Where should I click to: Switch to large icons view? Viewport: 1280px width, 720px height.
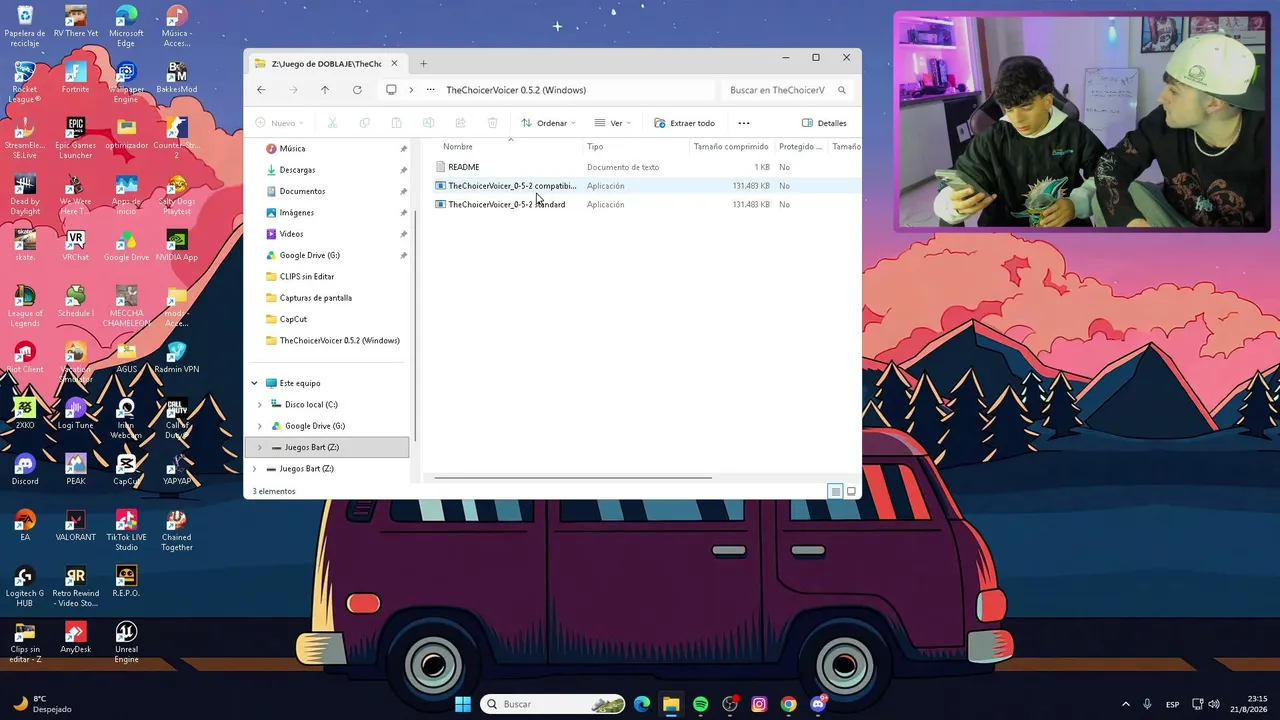pyautogui.click(x=851, y=491)
